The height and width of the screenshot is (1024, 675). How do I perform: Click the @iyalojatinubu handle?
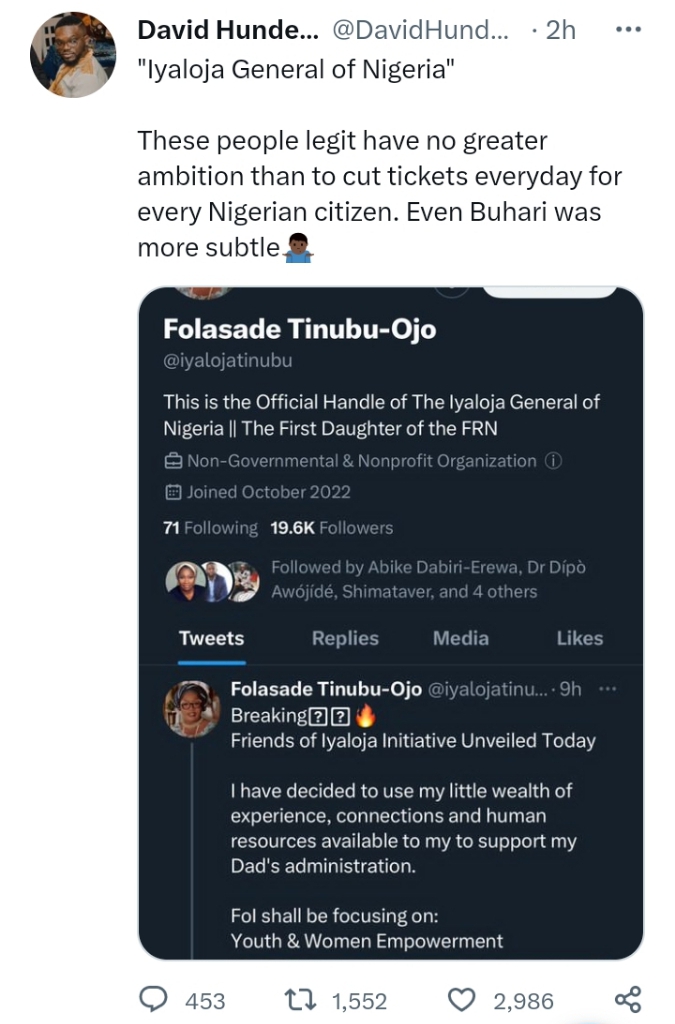228,361
